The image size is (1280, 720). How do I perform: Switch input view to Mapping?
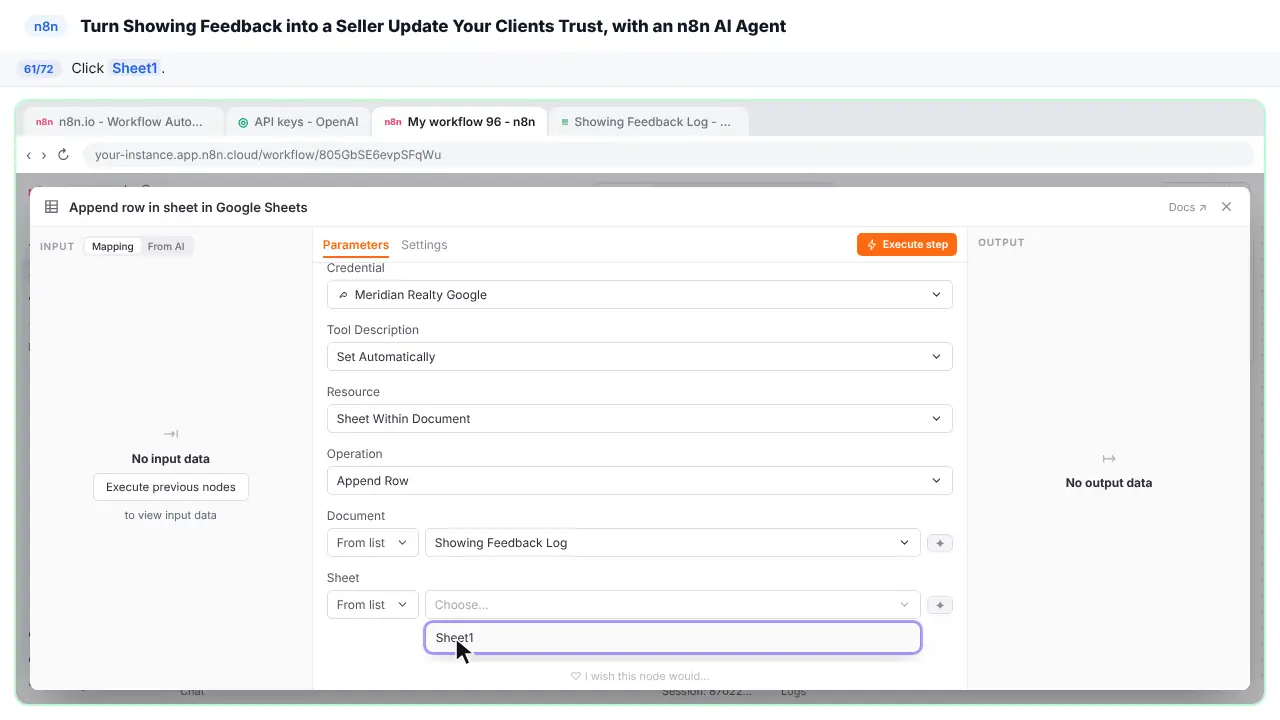point(113,246)
